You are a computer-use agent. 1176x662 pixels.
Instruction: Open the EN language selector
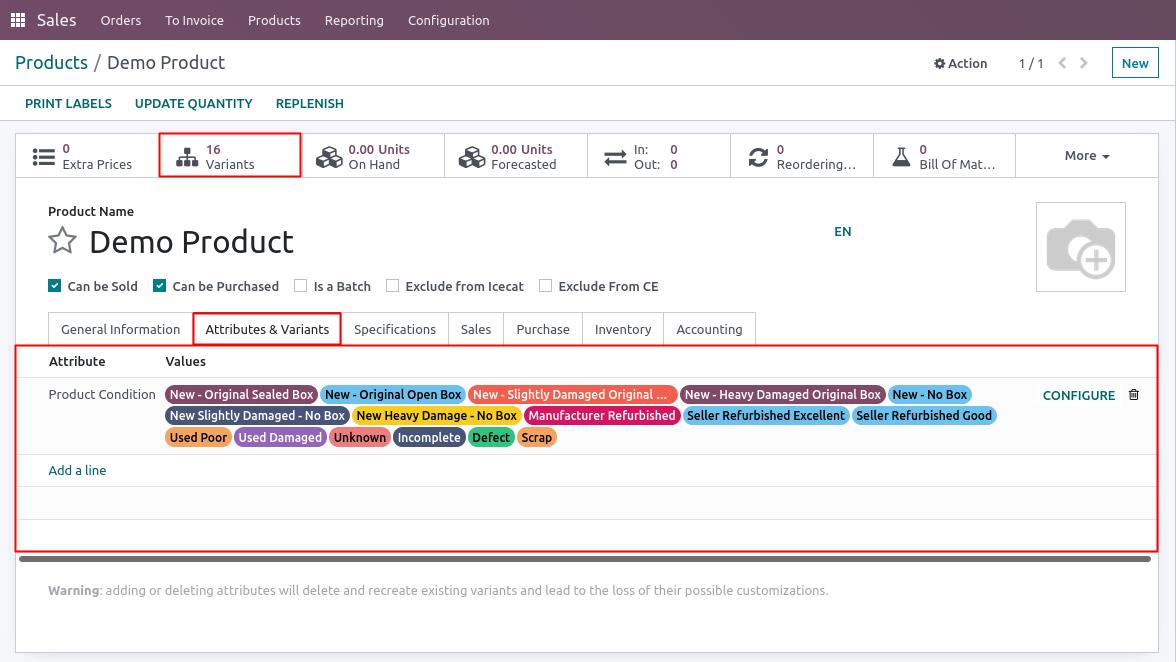[x=842, y=231]
